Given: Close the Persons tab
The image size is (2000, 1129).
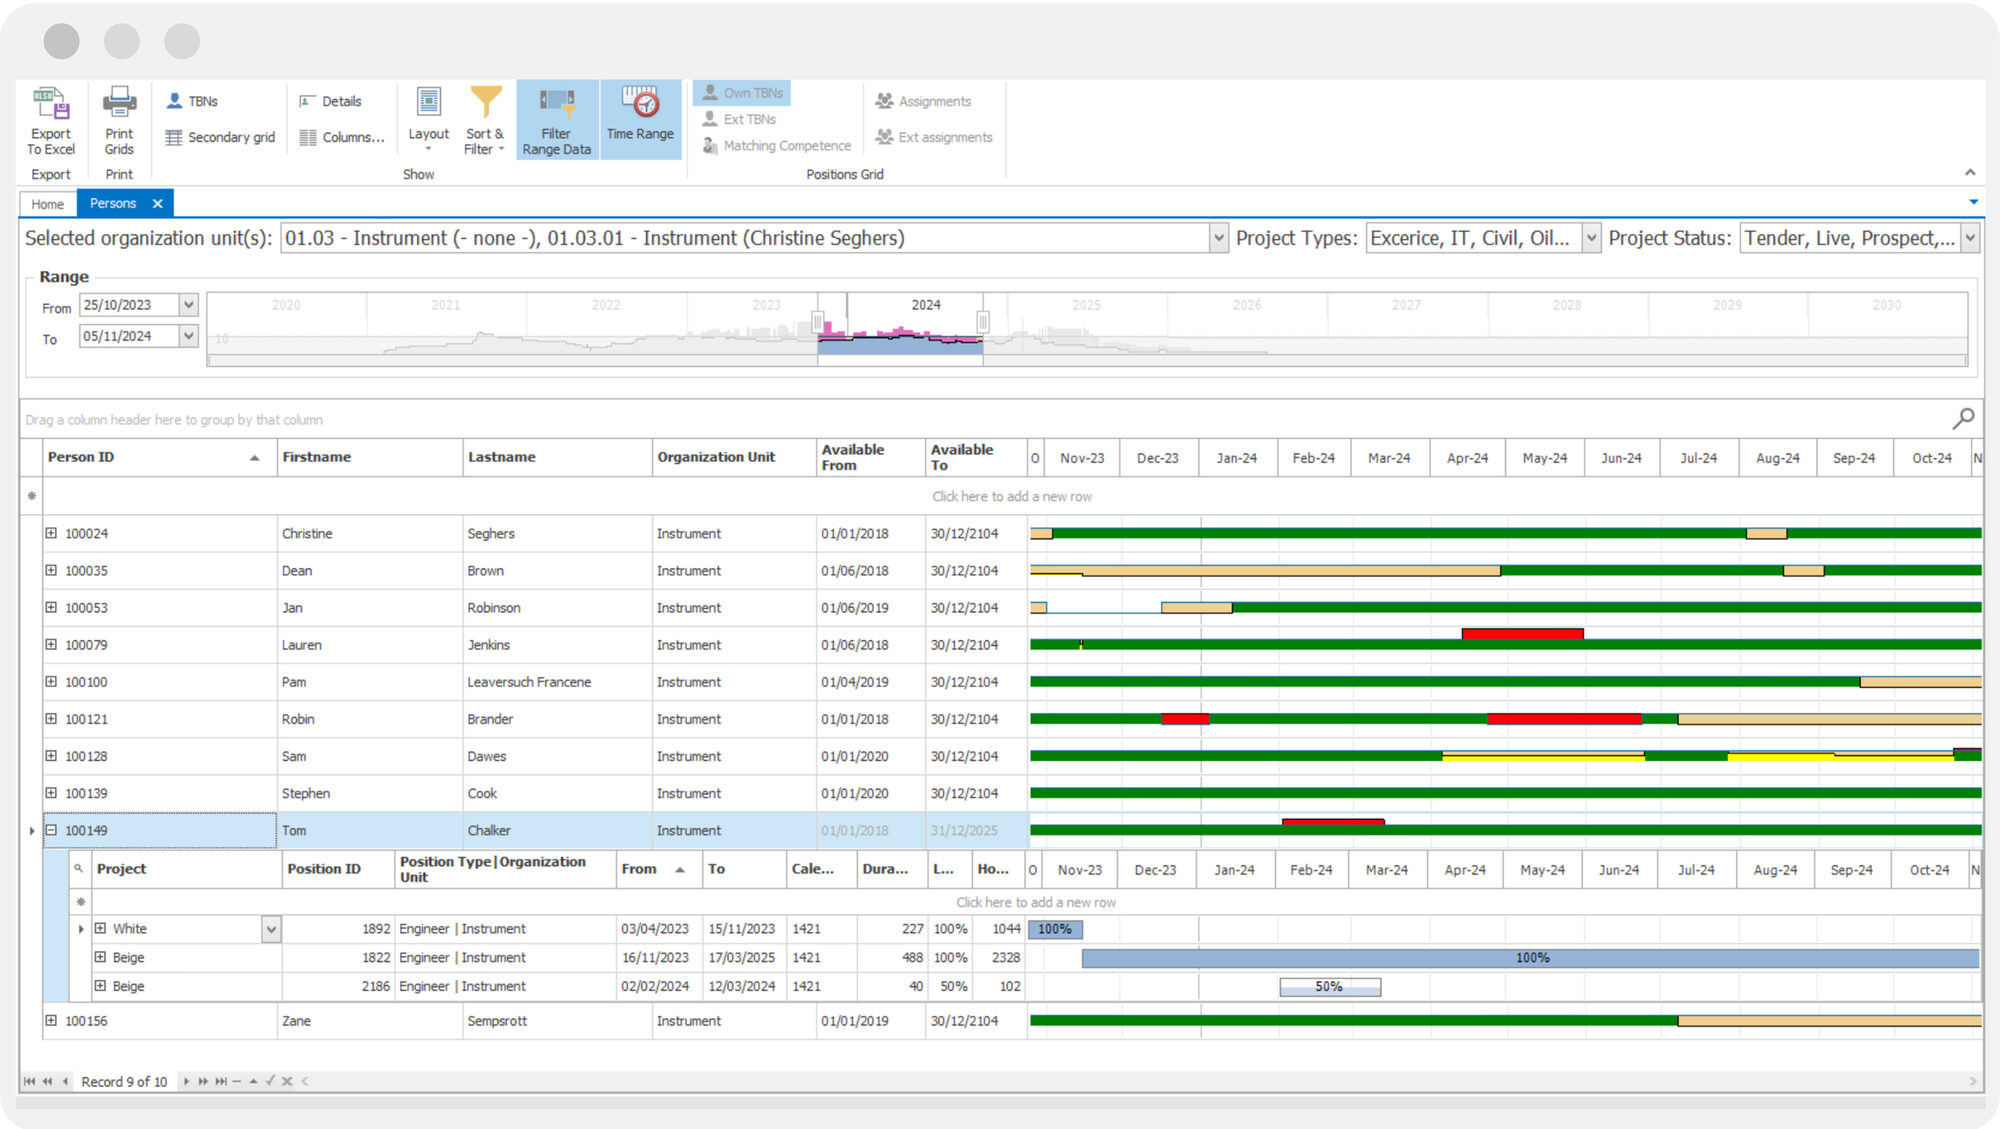Looking at the screenshot, I should pyautogui.click(x=157, y=204).
